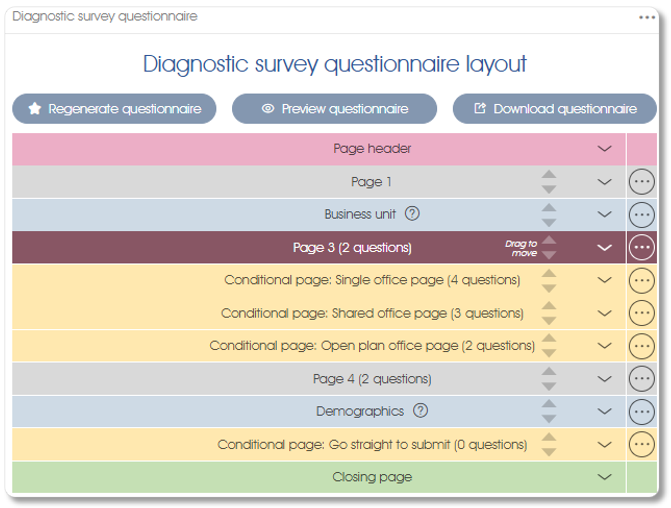Expand the Demographics row chevron
This screenshot has height=508, width=671.
604,411
